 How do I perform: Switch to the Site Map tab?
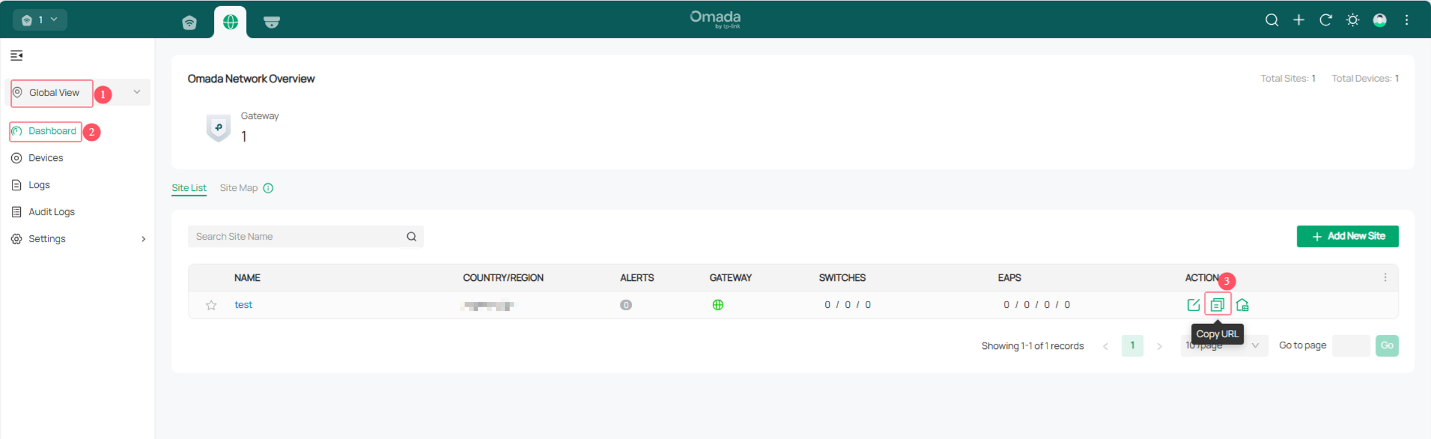pyautogui.click(x=238, y=188)
